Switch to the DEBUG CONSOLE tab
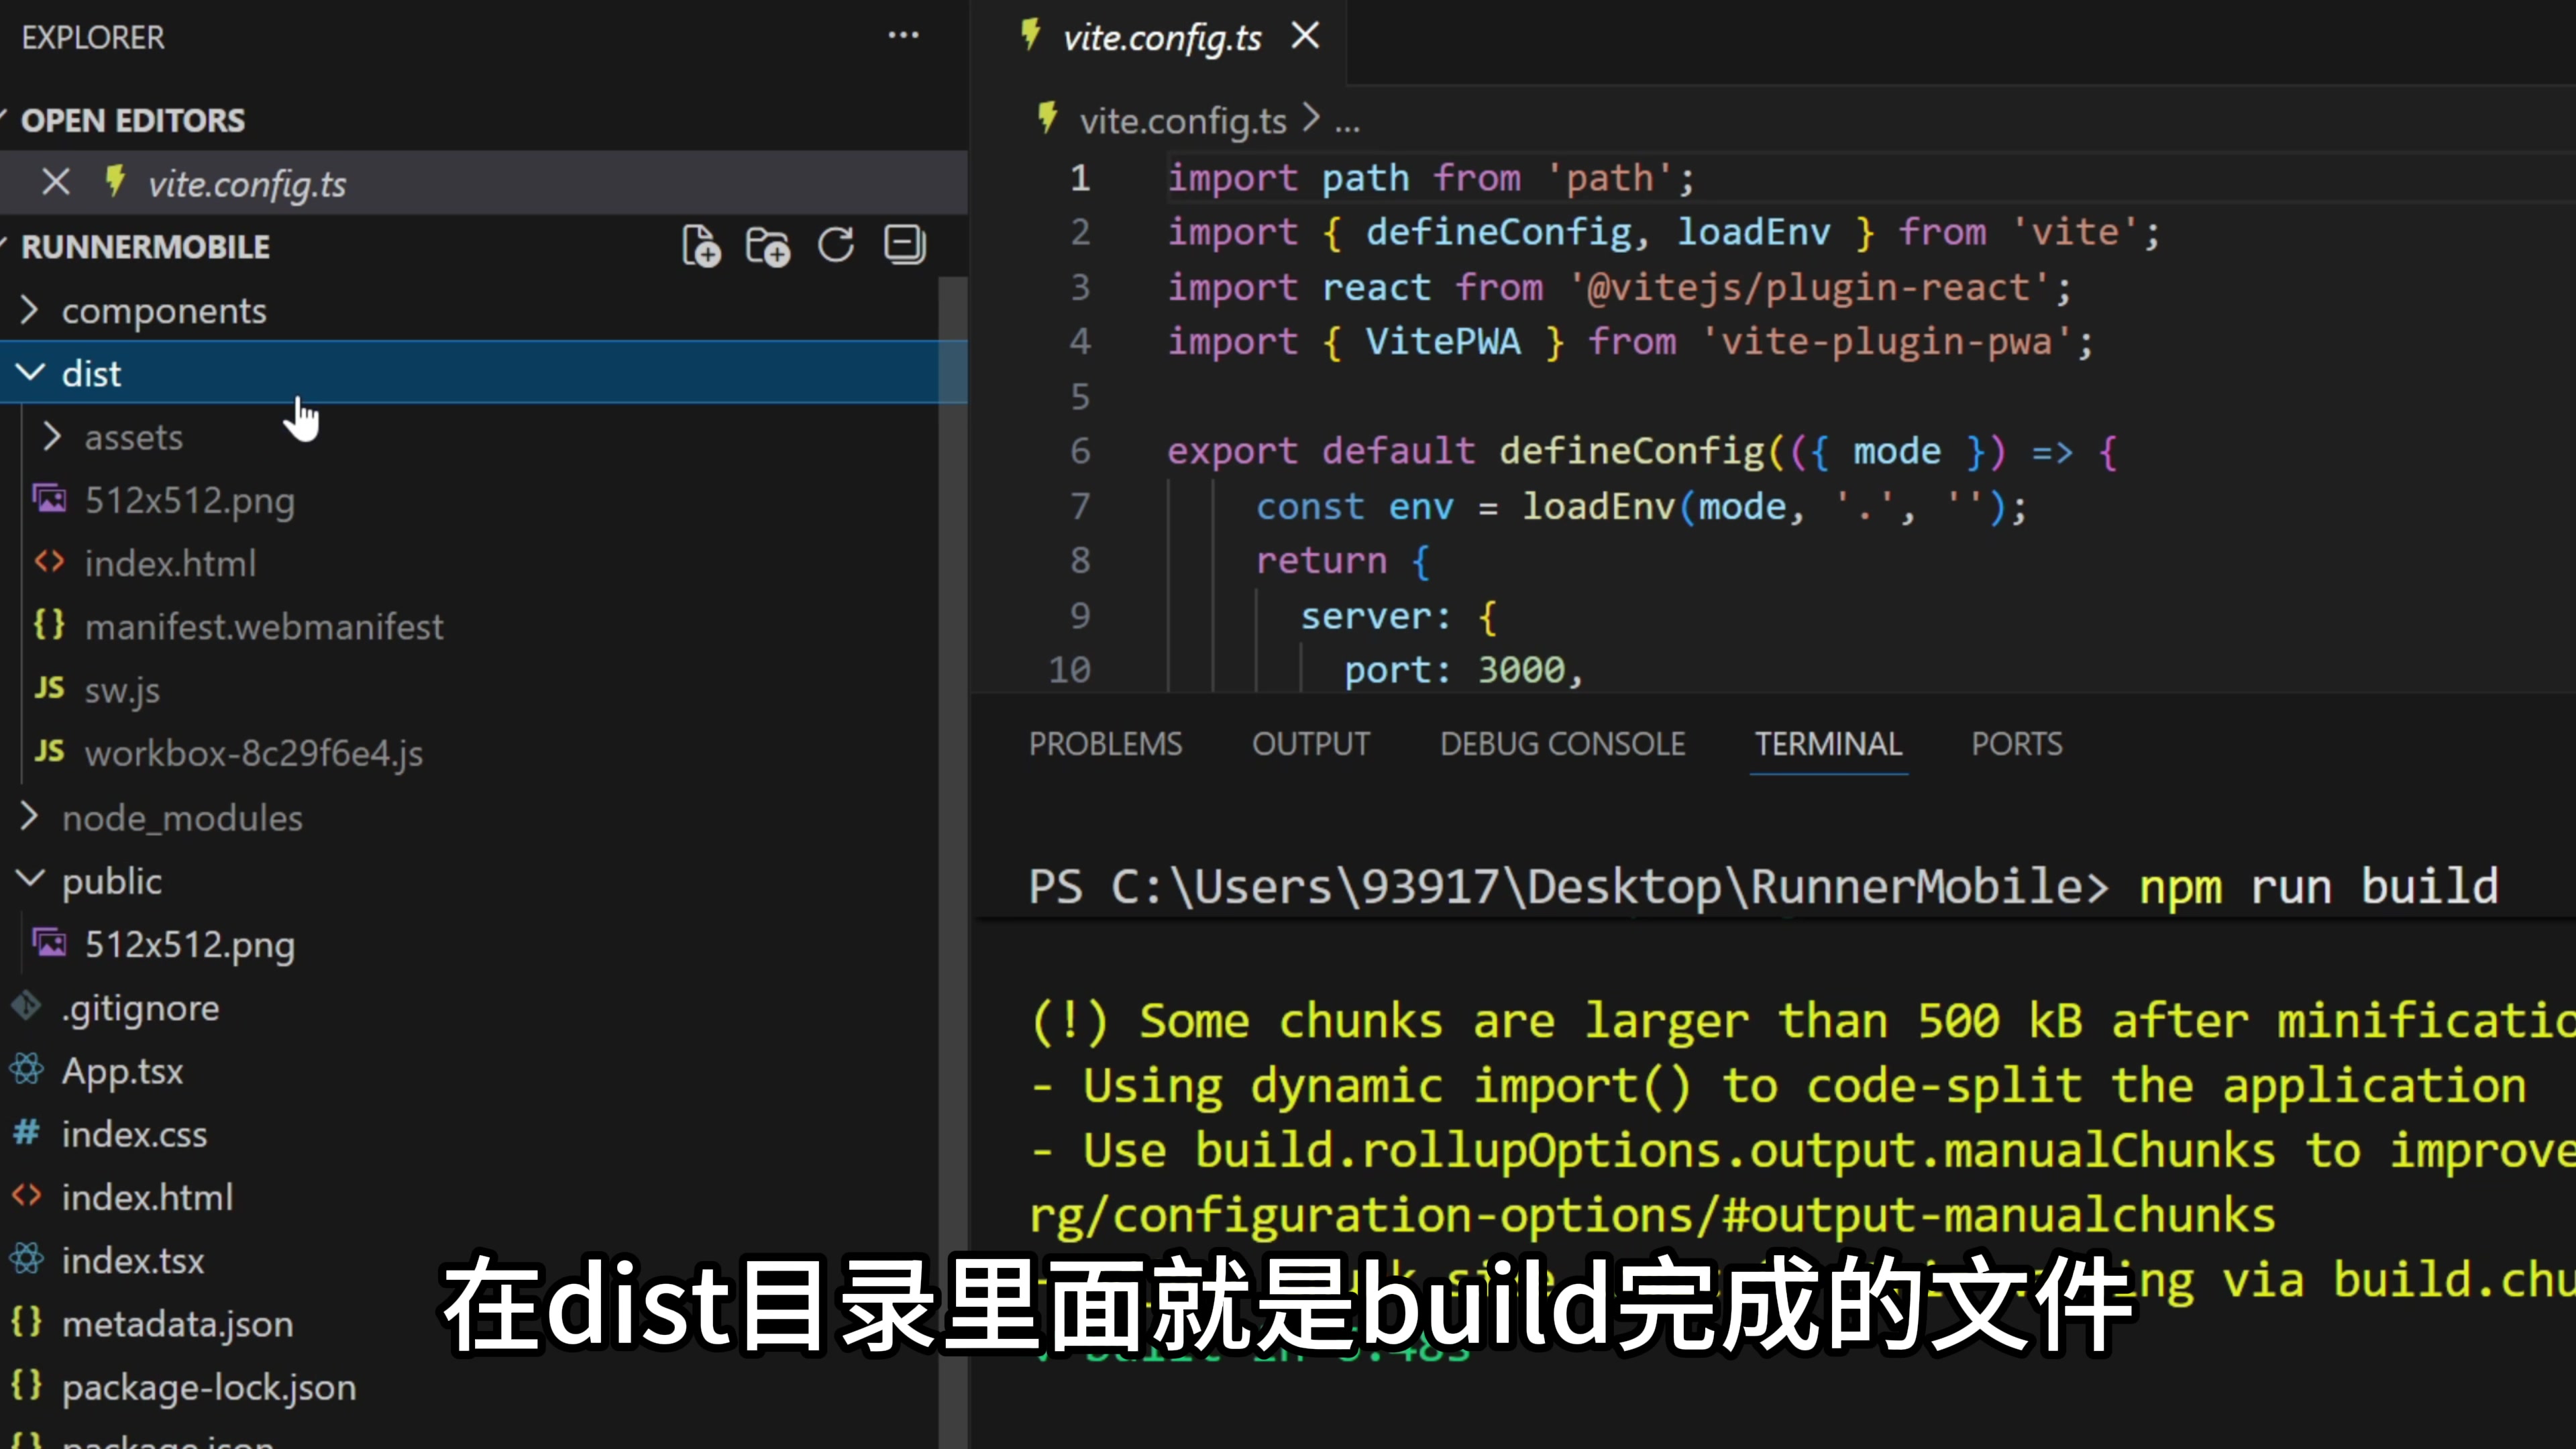This screenshot has width=2576, height=1449. click(1562, 744)
